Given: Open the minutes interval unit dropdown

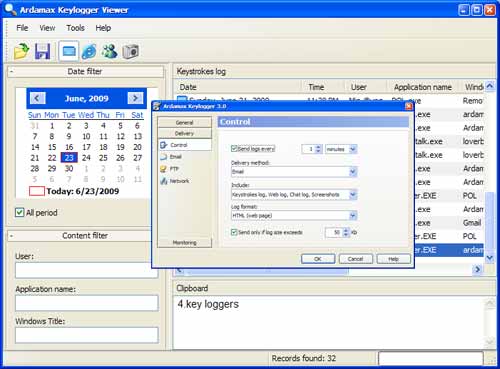Looking at the screenshot, I should [353, 149].
